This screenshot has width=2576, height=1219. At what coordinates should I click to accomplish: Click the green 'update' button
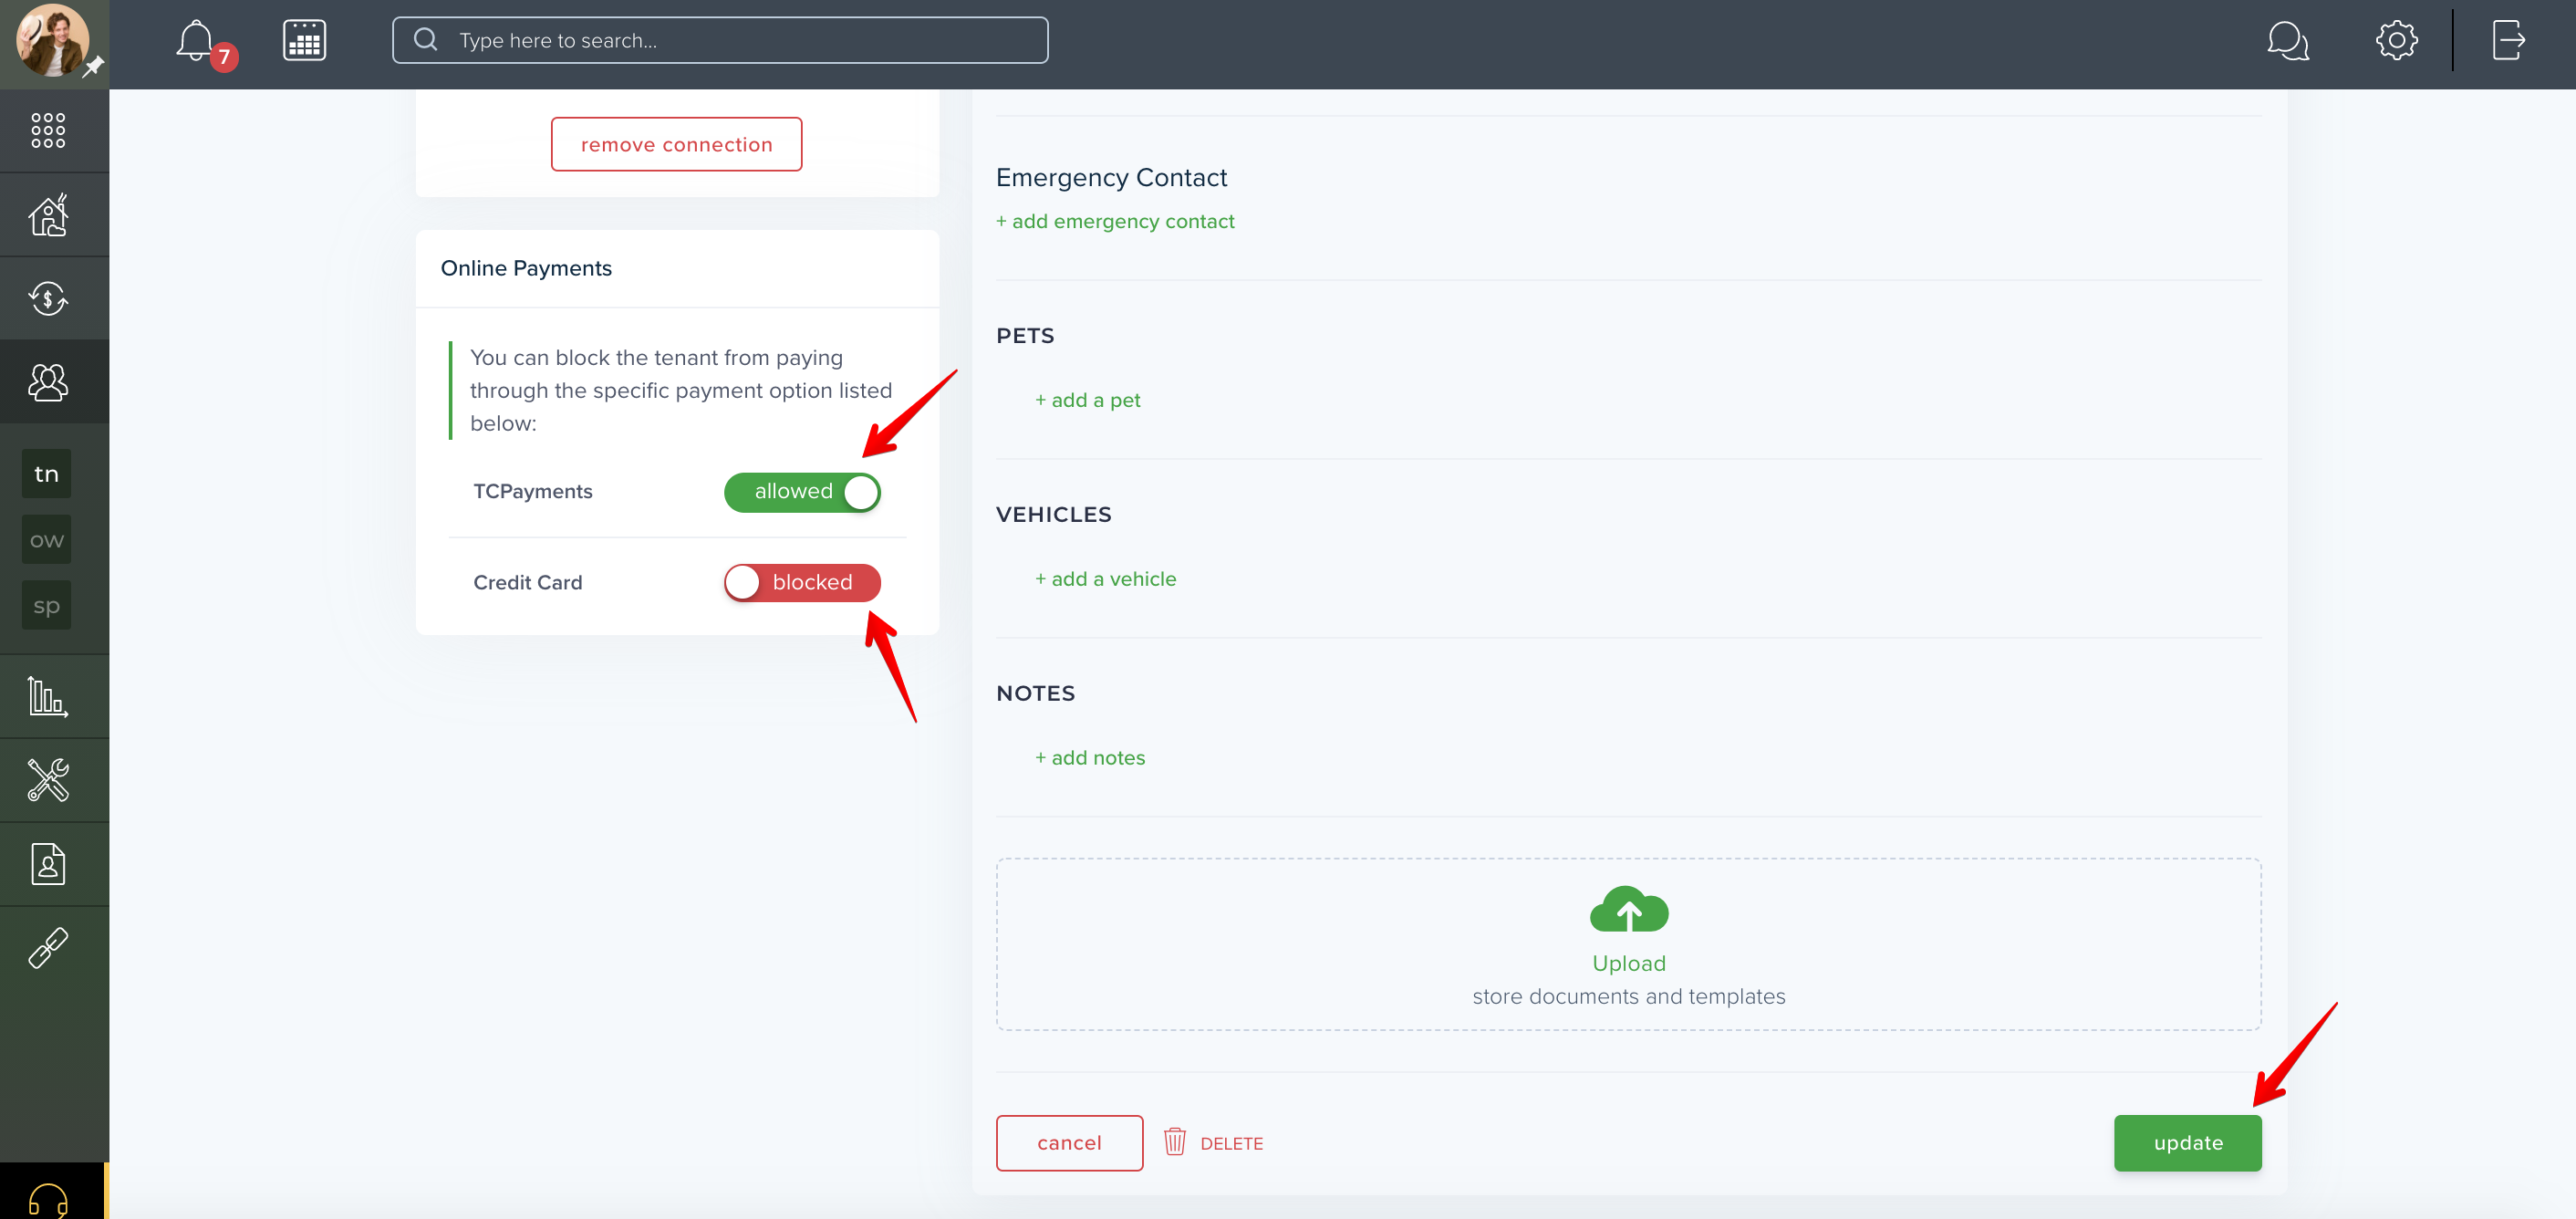pos(2187,1143)
